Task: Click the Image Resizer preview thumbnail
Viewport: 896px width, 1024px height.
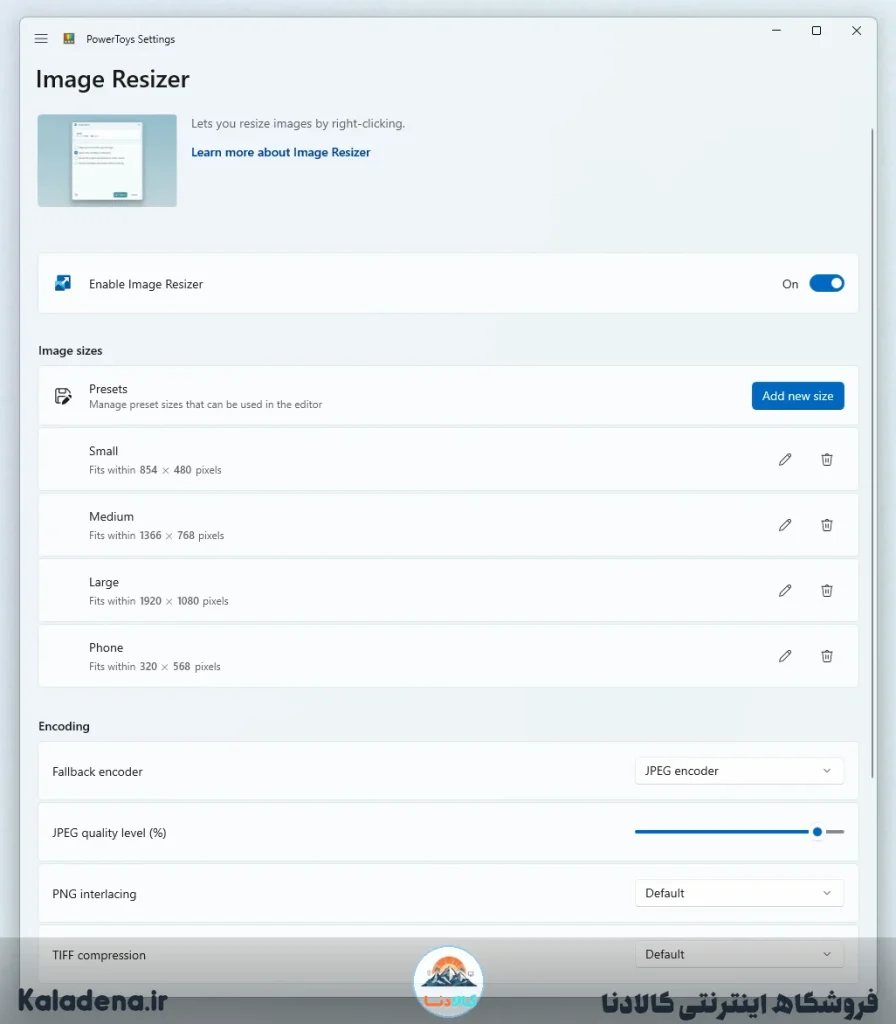Action: (x=107, y=161)
